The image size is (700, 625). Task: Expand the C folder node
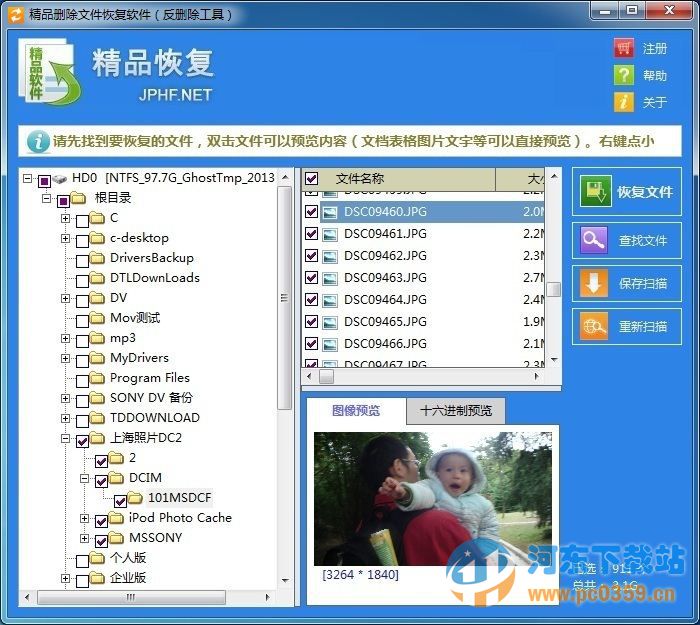pyautogui.click(x=66, y=218)
